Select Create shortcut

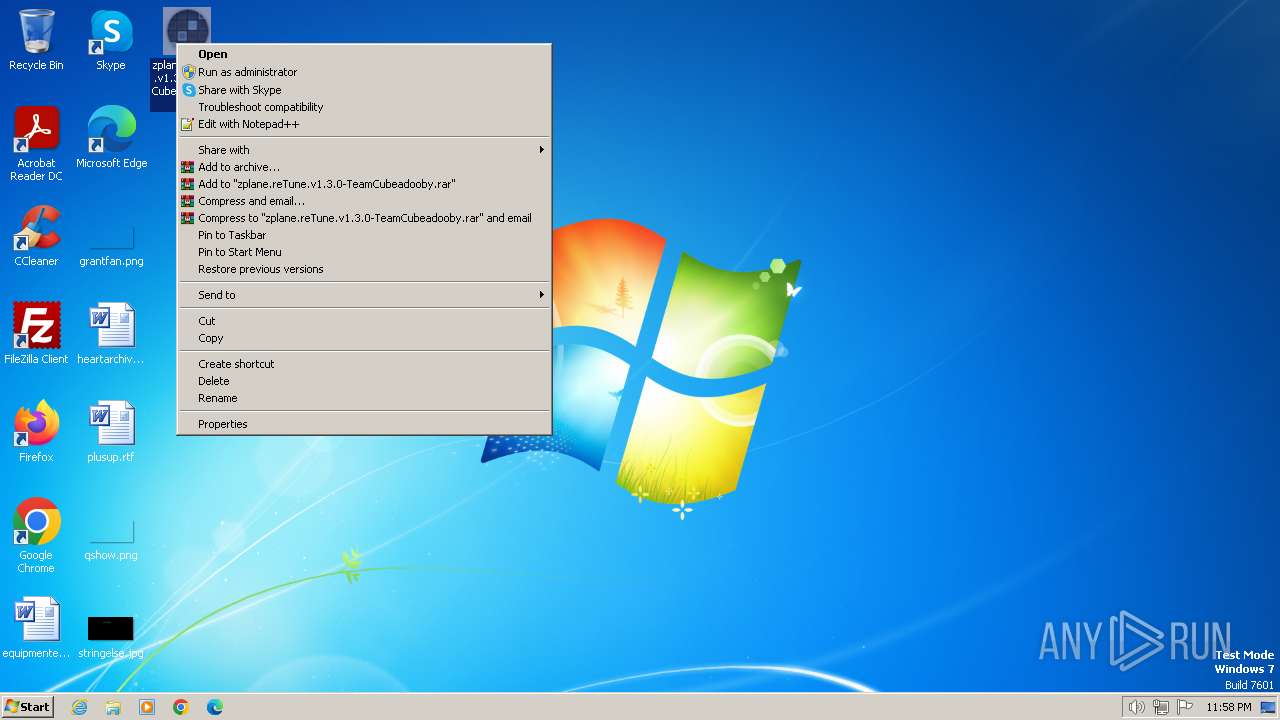click(x=364, y=364)
